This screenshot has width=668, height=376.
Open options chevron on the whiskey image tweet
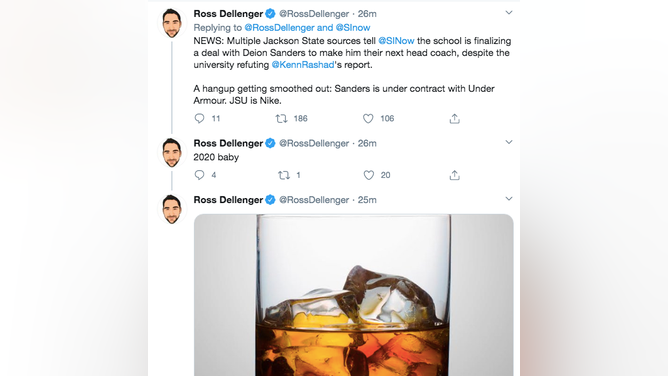click(509, 199)
